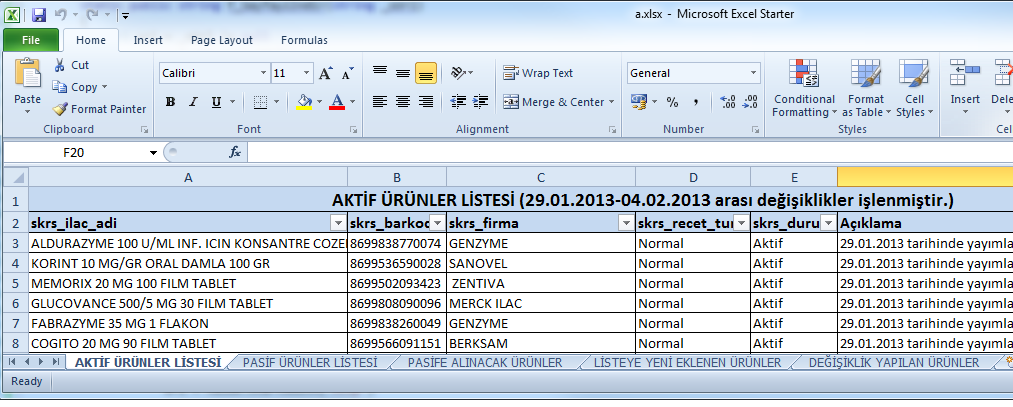This screenshot has height=407, width=1013.
Task: Open the font size dropdown showing 11
Action: coord(306,73)
